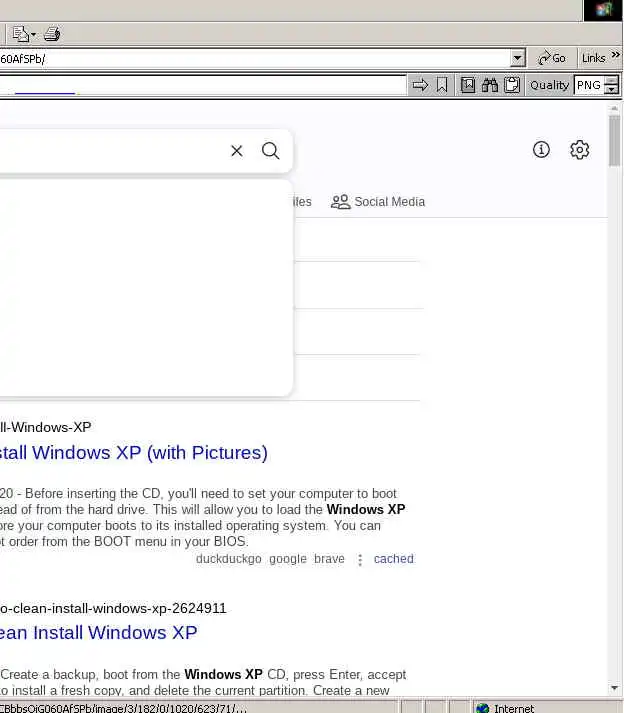Image resolution: width=624 pixels, height=713 pixels.
Task: Switch to the Social Media tab
Action: pos(378,201)
